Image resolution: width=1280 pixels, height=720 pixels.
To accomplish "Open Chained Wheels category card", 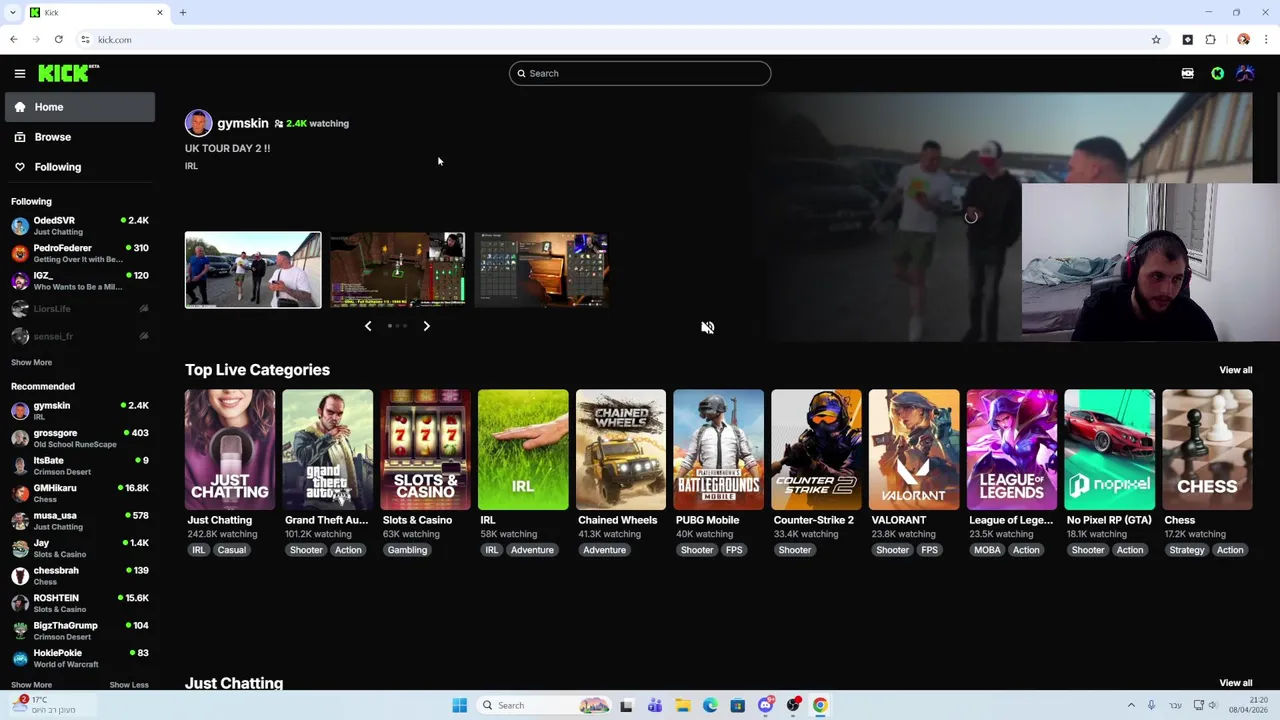I will click(620, 450).
